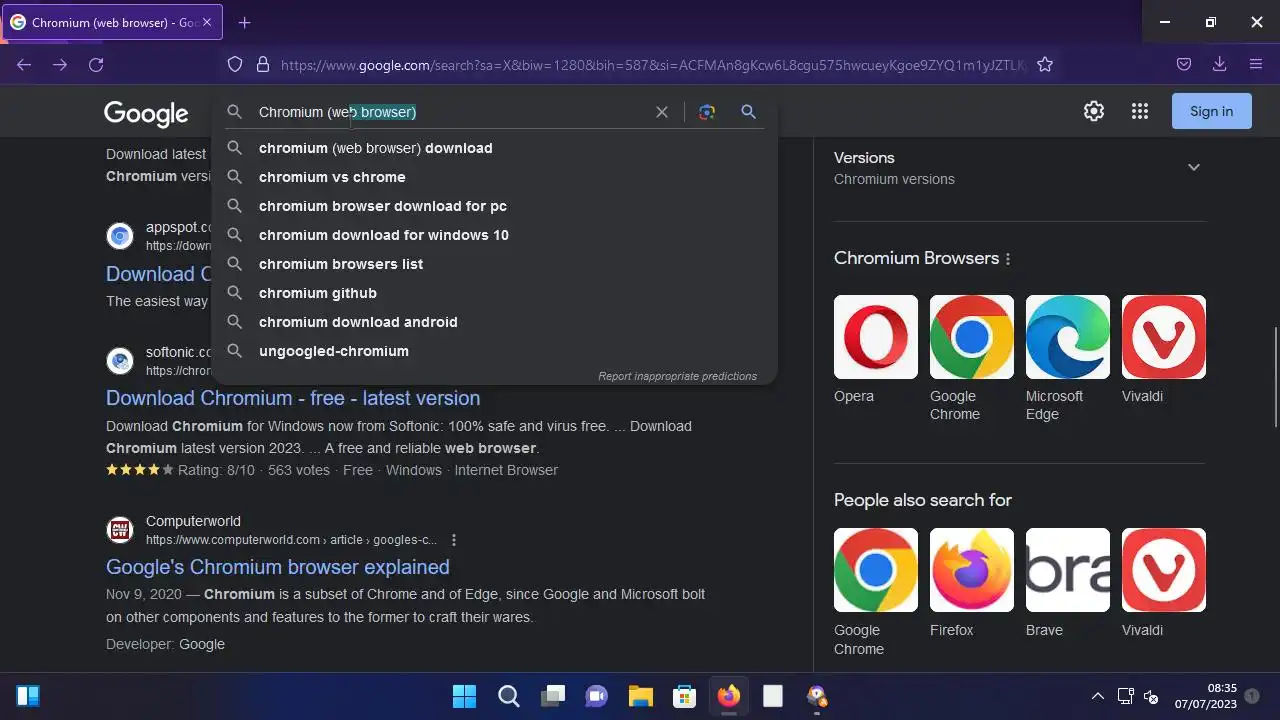Open Chromium Browsers more options dots
Viewport: 1280px width, 720px height.
(1008, 259)
